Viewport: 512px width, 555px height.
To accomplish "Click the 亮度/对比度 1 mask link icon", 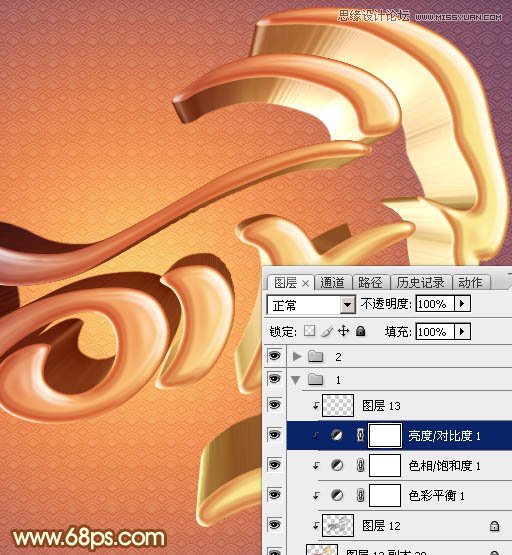I will (x=360, y=435).
